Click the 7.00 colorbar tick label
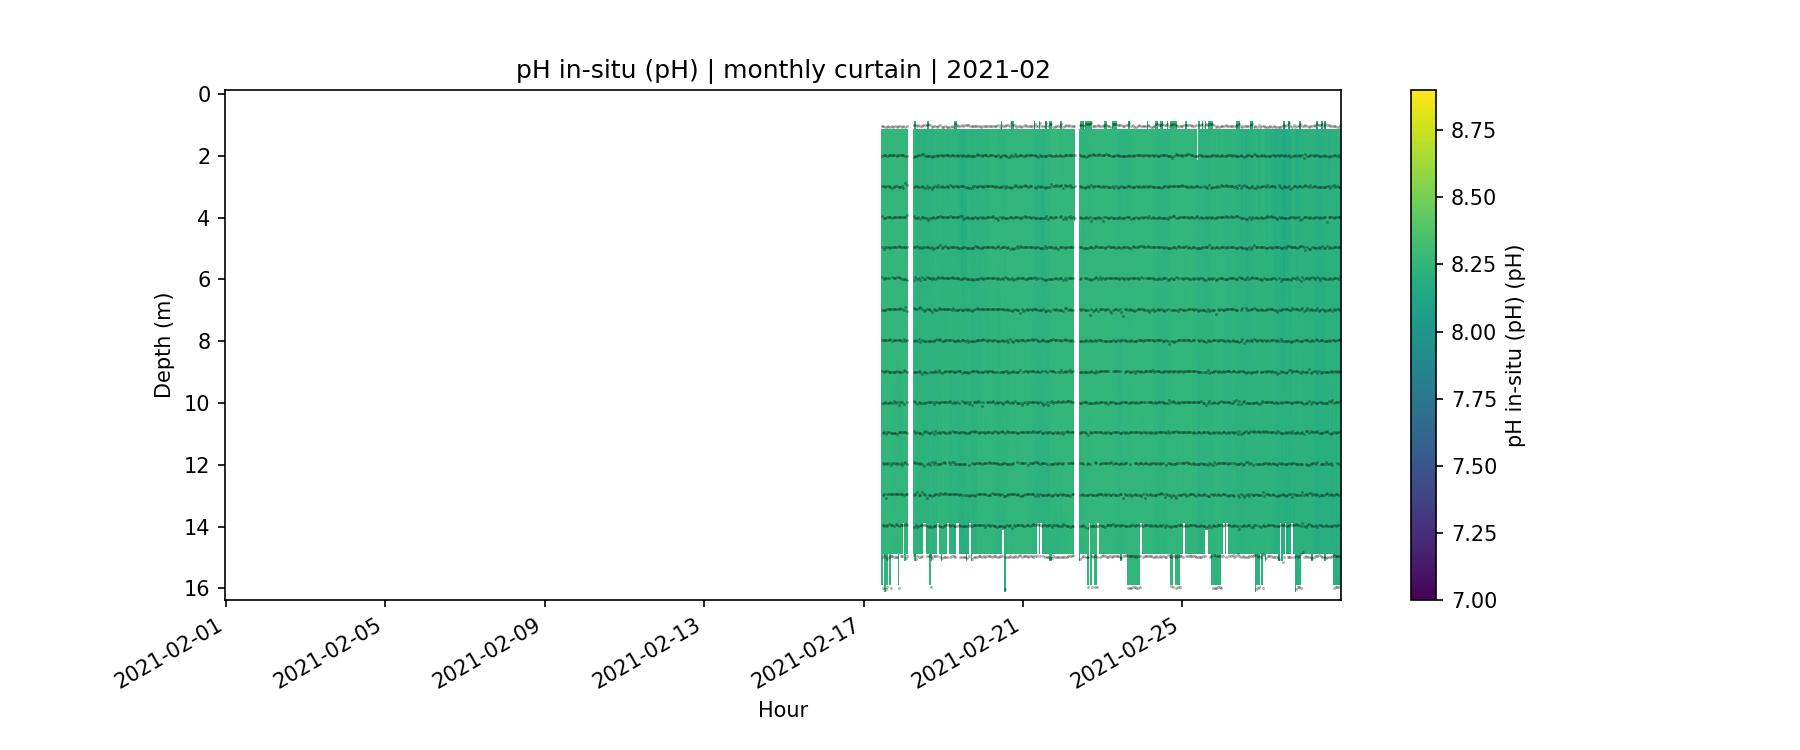 point(1473,600)
